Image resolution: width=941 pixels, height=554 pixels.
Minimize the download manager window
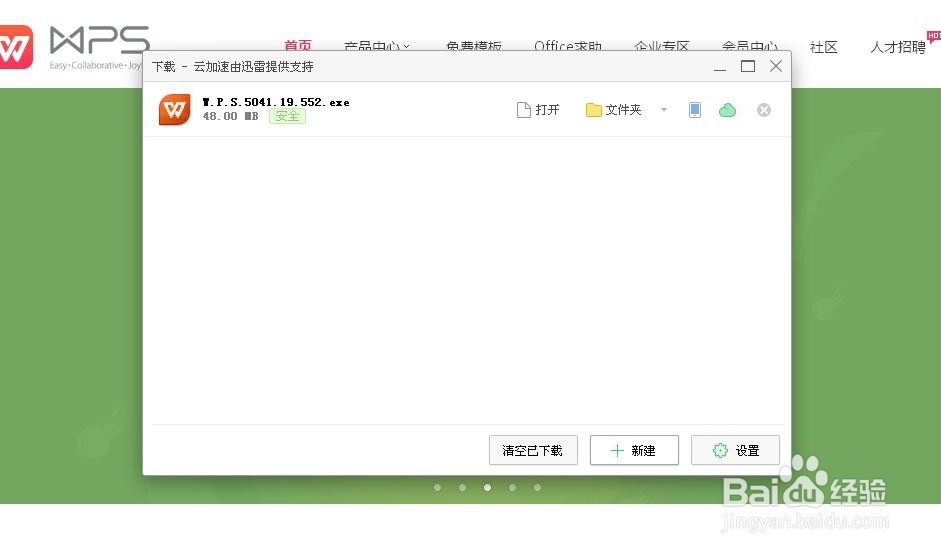point(720,67)
